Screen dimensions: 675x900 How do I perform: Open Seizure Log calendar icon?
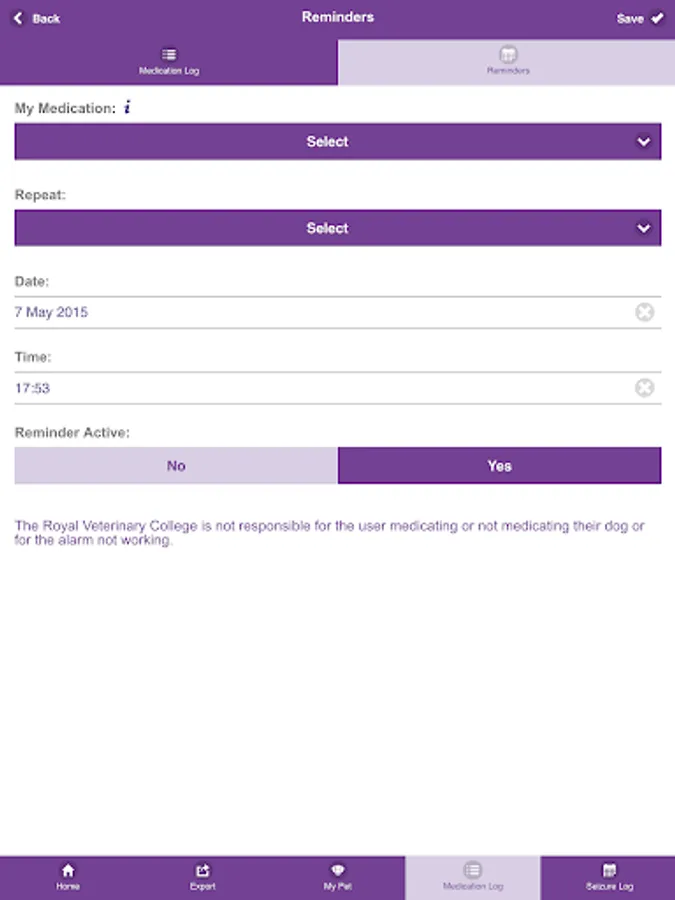[x=609, y=871]
